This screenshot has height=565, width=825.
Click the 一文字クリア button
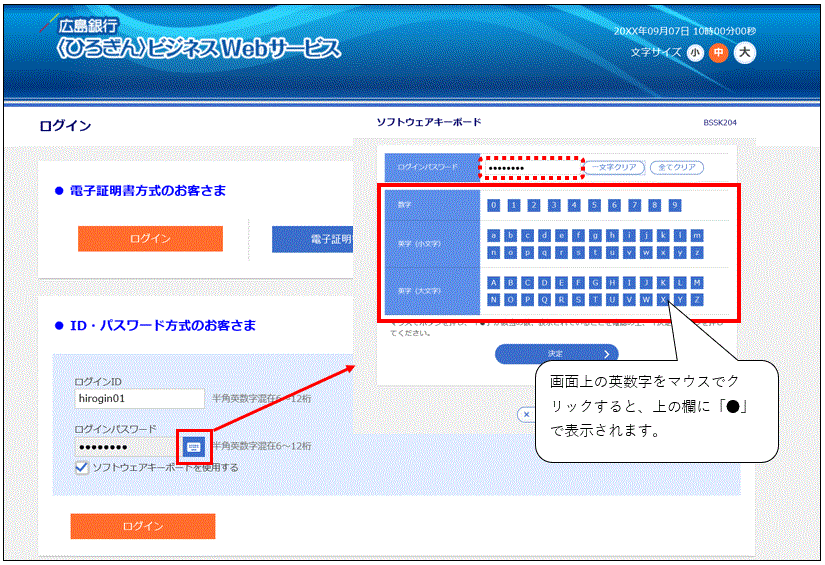click(614, 167)
